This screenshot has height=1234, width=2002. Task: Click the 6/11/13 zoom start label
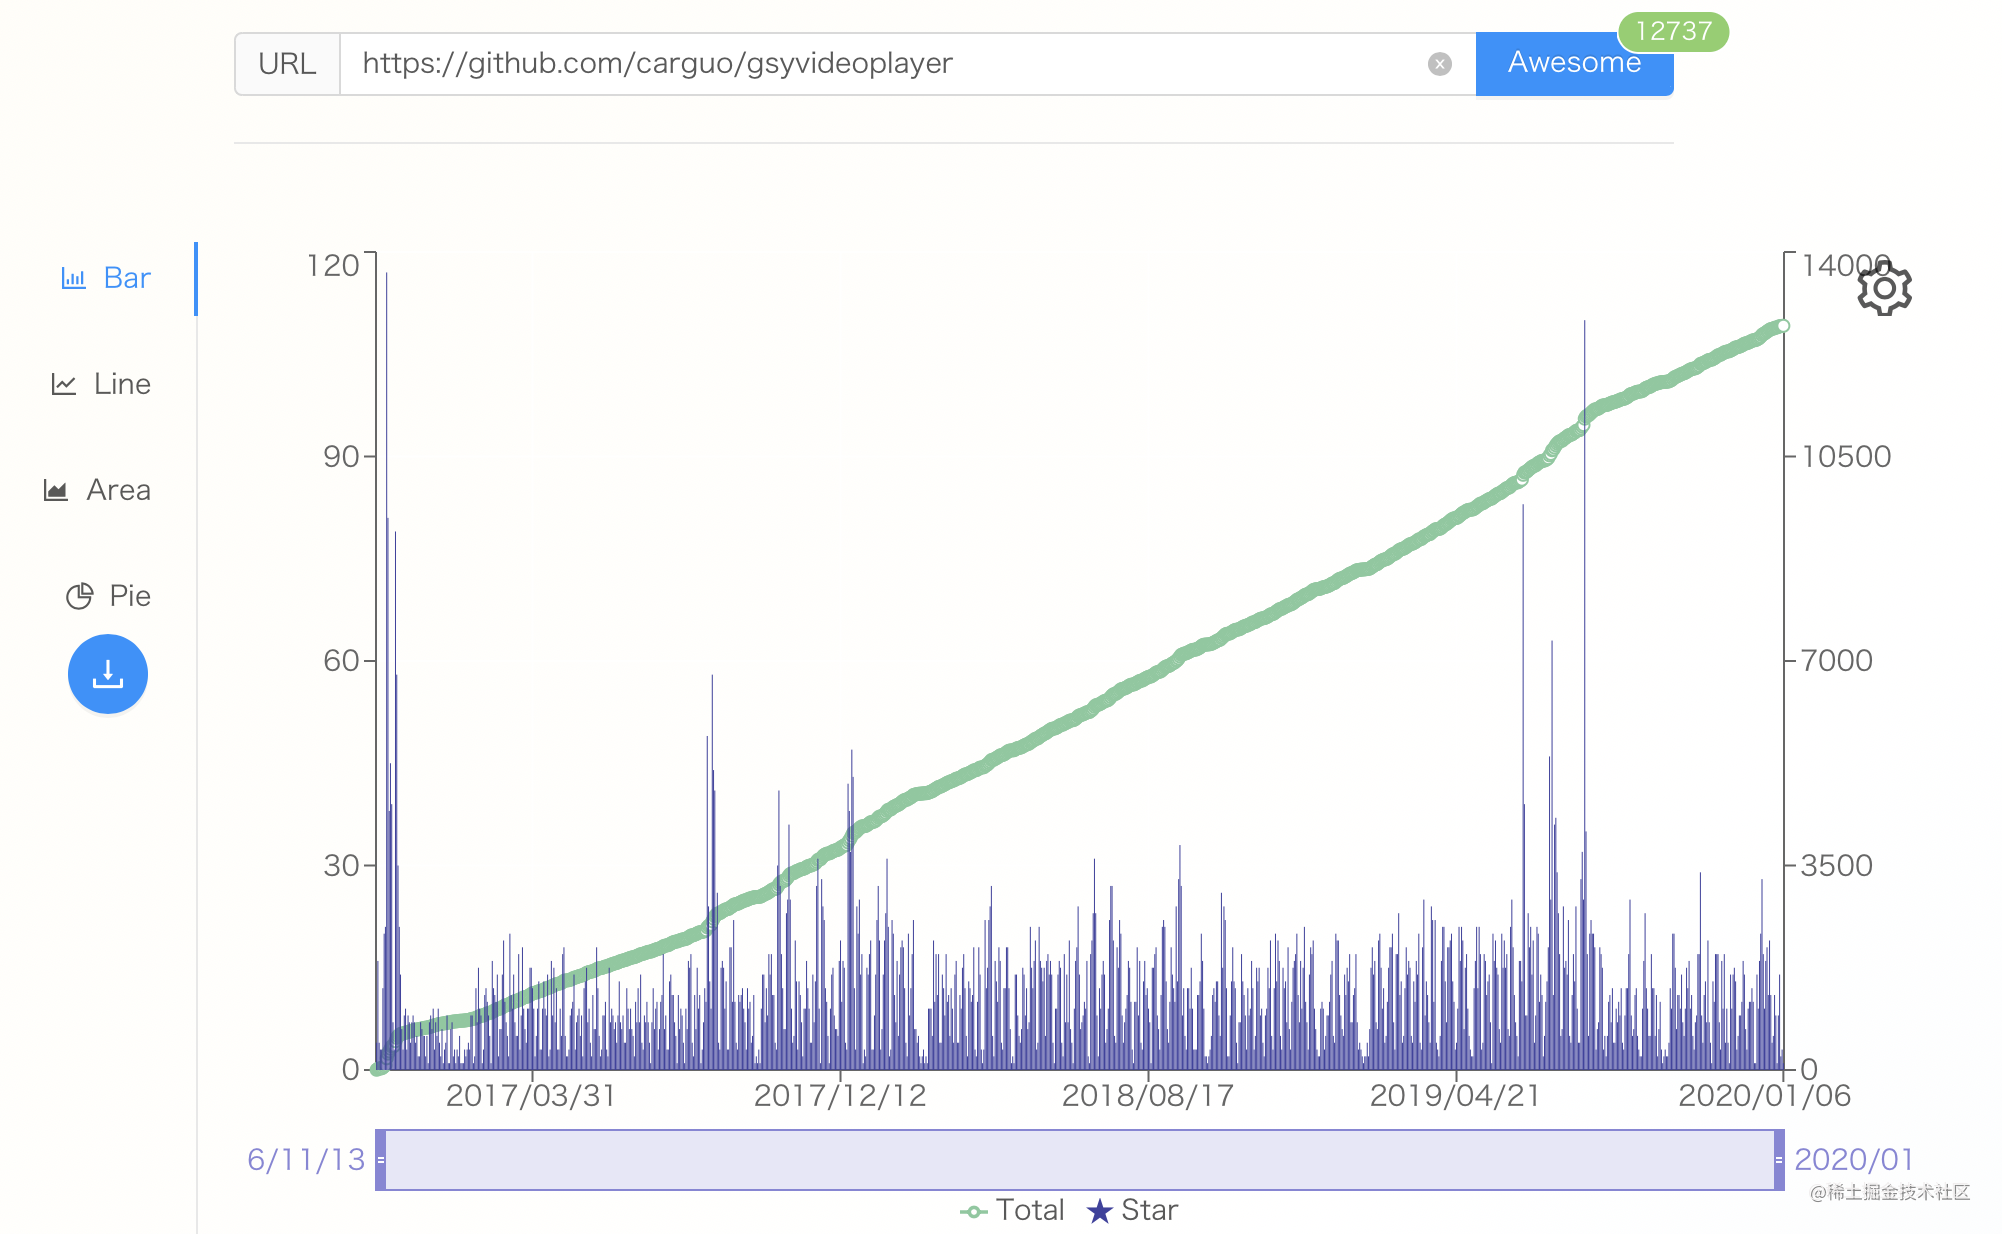tap(306, 1160)
